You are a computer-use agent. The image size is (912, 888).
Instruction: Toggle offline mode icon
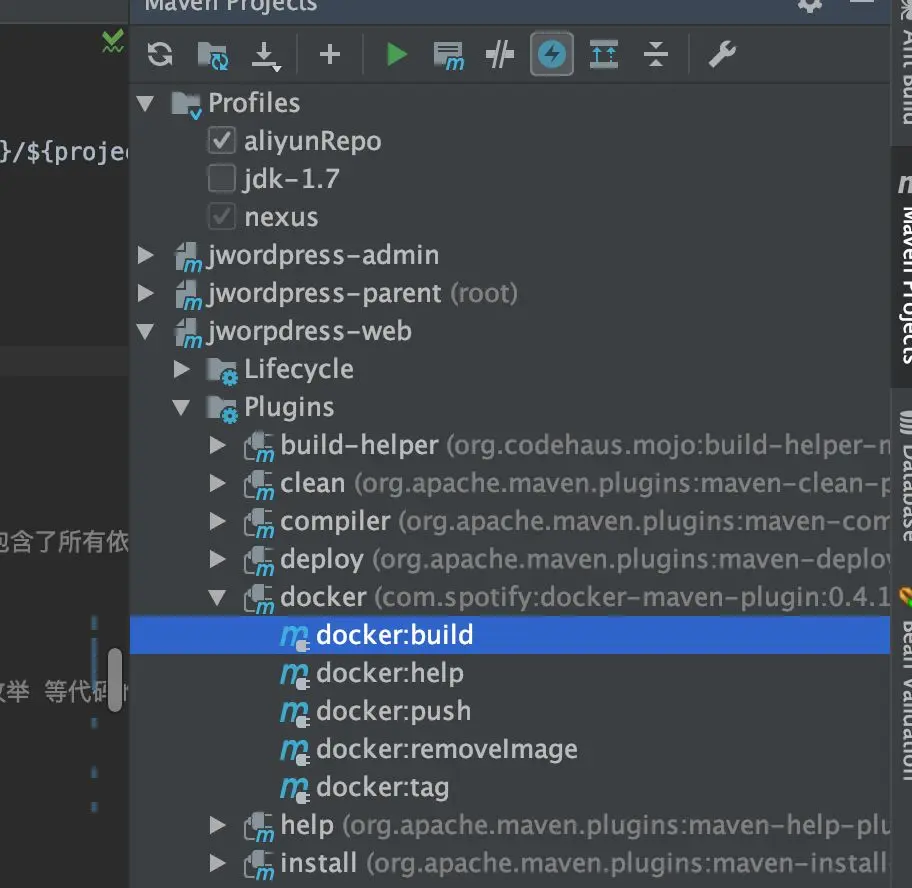coord(500,55)
